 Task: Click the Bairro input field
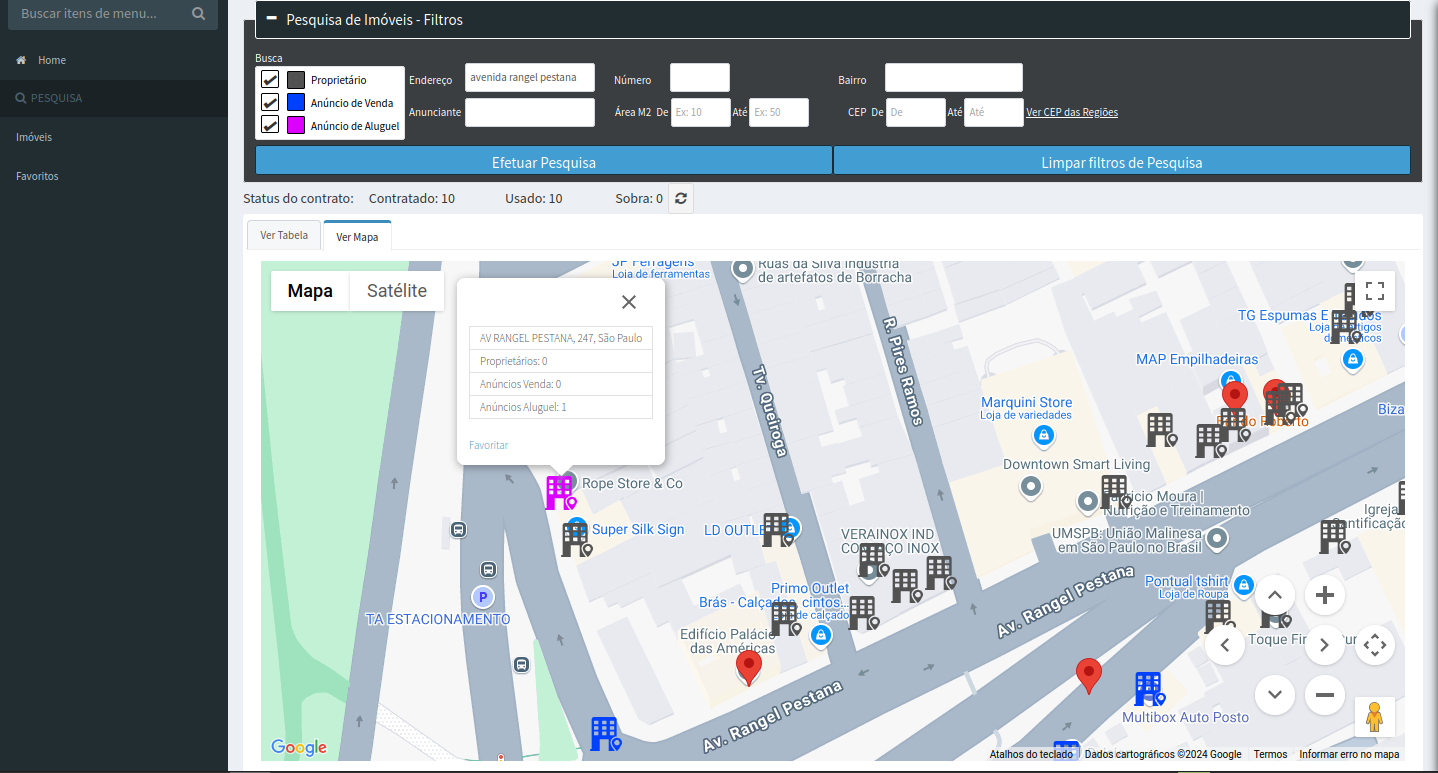click(953, 78)
